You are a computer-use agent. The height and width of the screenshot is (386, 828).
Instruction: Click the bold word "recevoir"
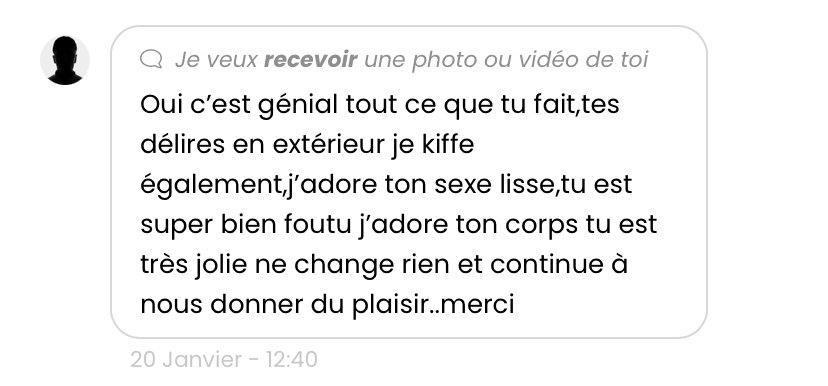[310, 60]
